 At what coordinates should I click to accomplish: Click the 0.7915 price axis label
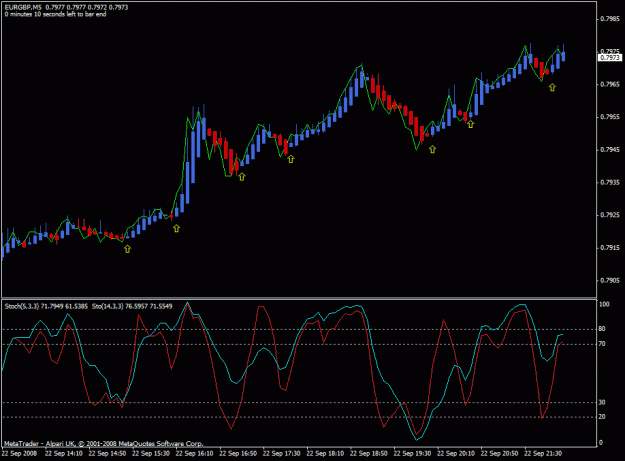610,248
